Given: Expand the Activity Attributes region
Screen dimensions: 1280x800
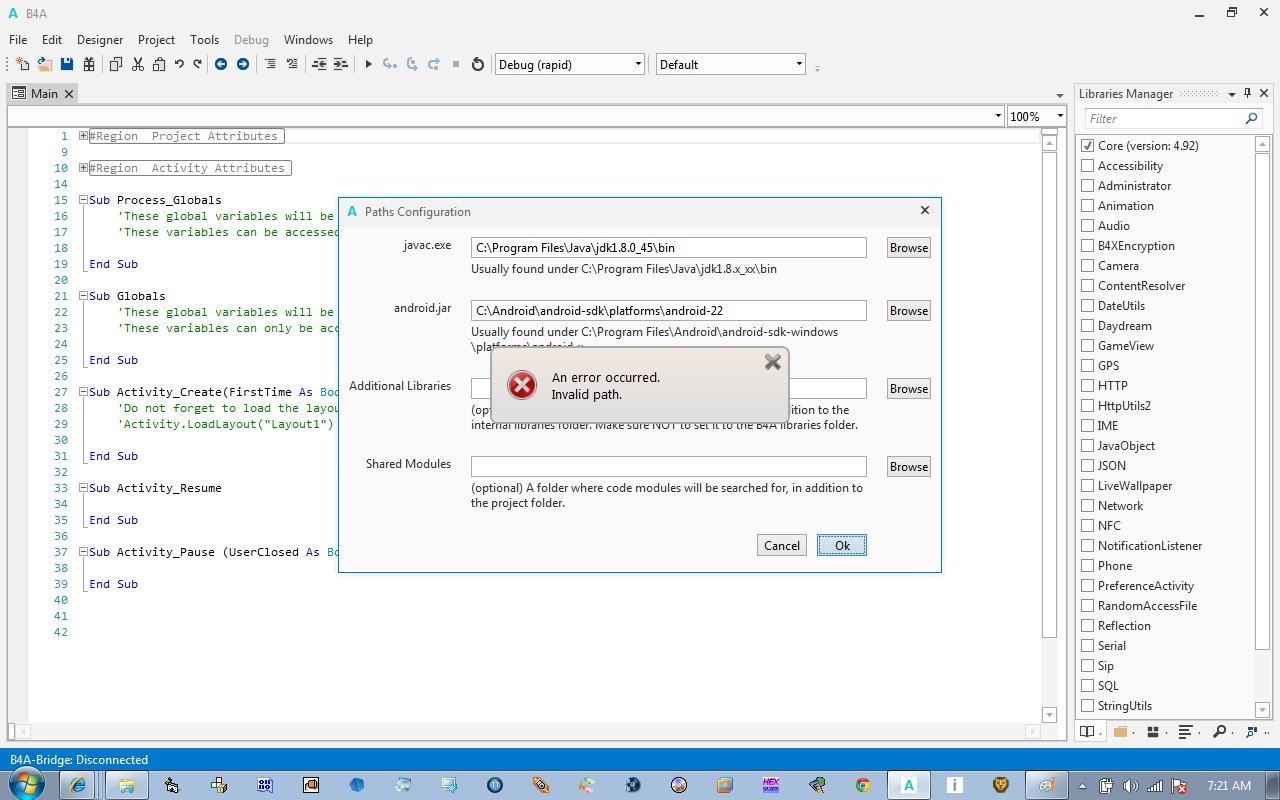Looking at the screenshot, I should (x=84, y=168).
